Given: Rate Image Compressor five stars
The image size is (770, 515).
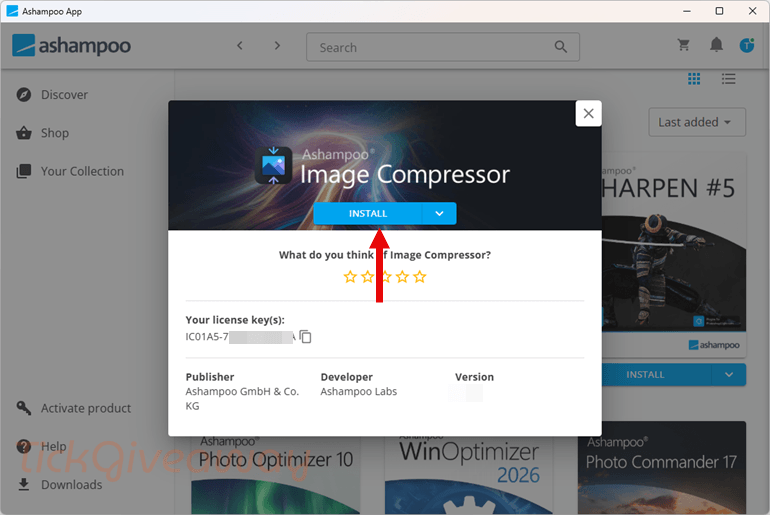Looking at the screenshot, I should point(419,277).
